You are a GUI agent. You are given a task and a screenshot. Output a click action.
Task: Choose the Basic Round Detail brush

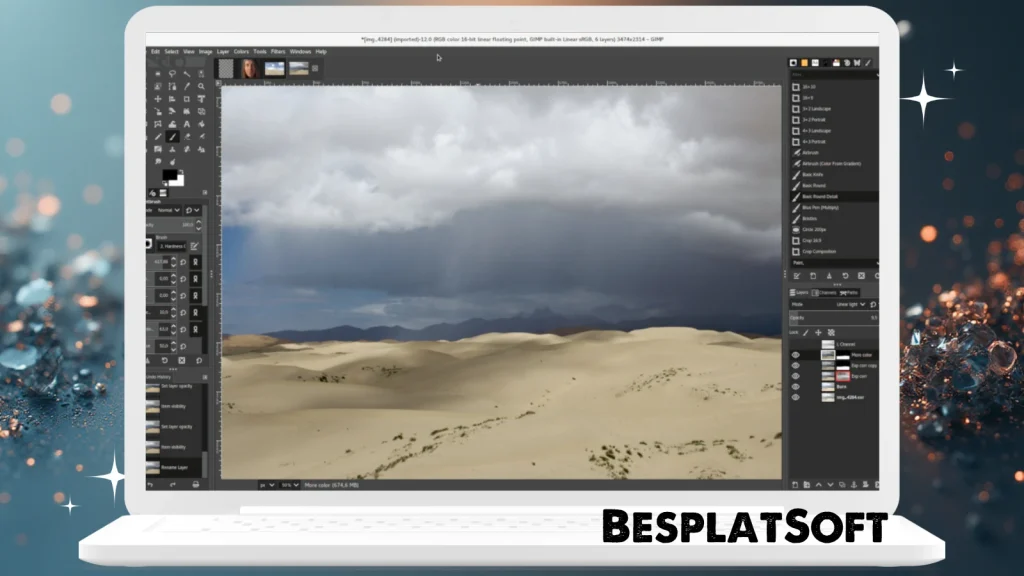point(820,196)
